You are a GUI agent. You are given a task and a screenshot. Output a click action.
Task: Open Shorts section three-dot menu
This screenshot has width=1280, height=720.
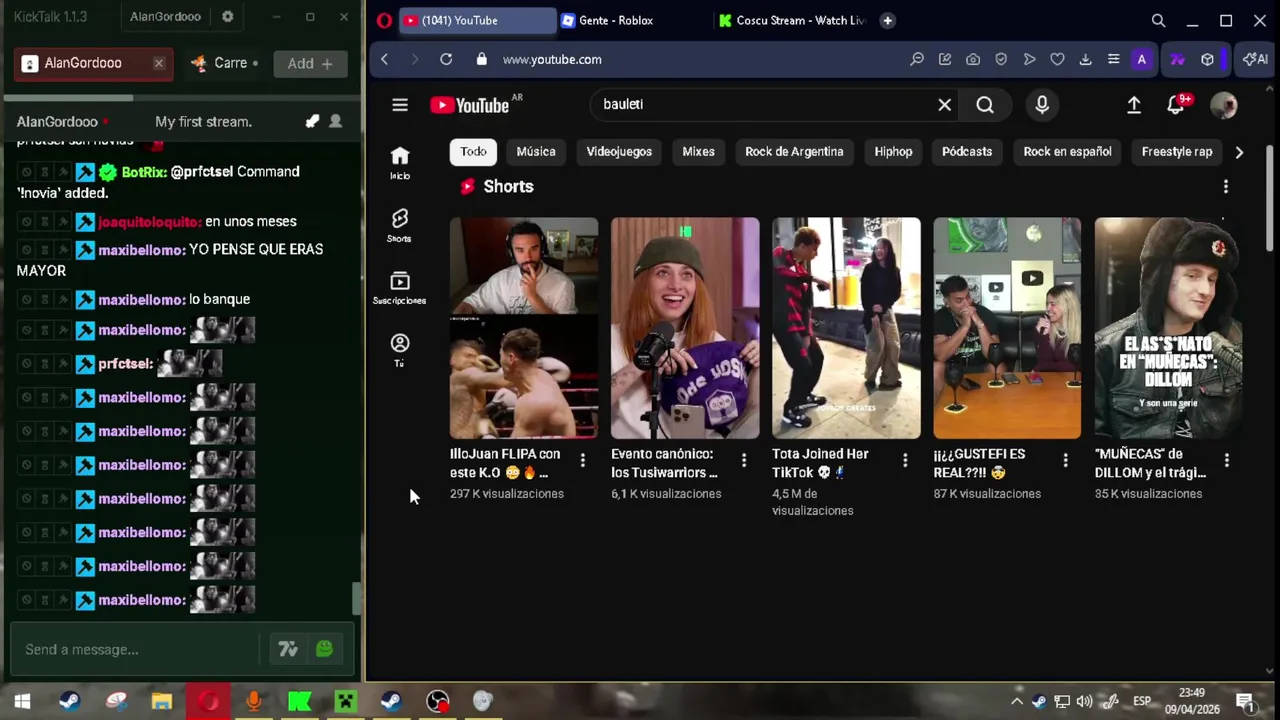tap(1225, 187)
